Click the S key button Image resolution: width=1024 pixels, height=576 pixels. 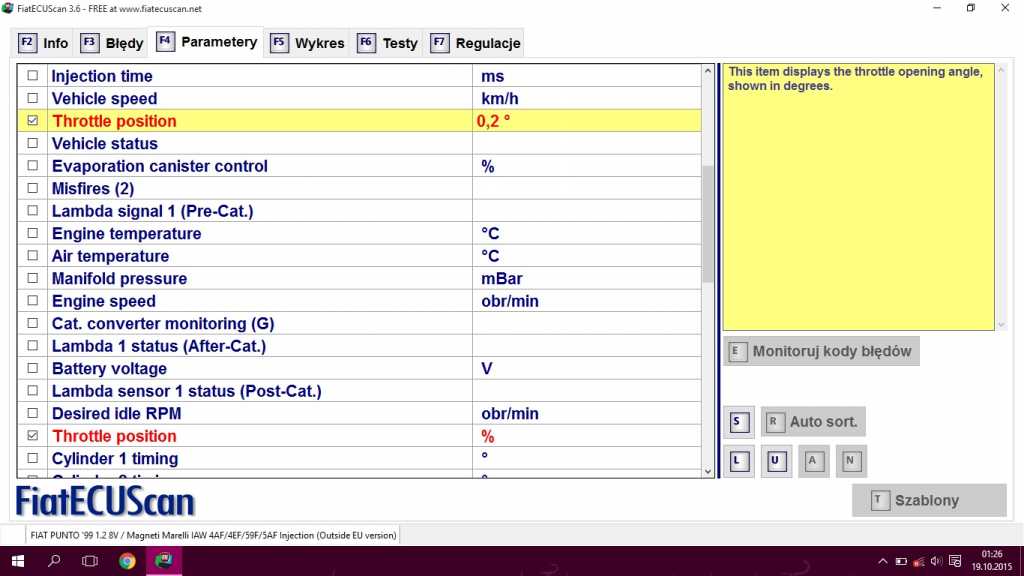(737, 422)
